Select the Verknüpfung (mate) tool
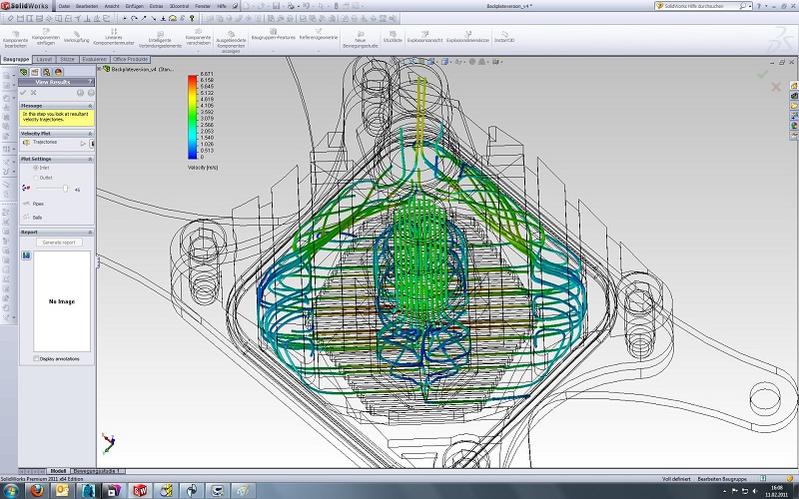The image size is (799, 499). tap(76, 37)
